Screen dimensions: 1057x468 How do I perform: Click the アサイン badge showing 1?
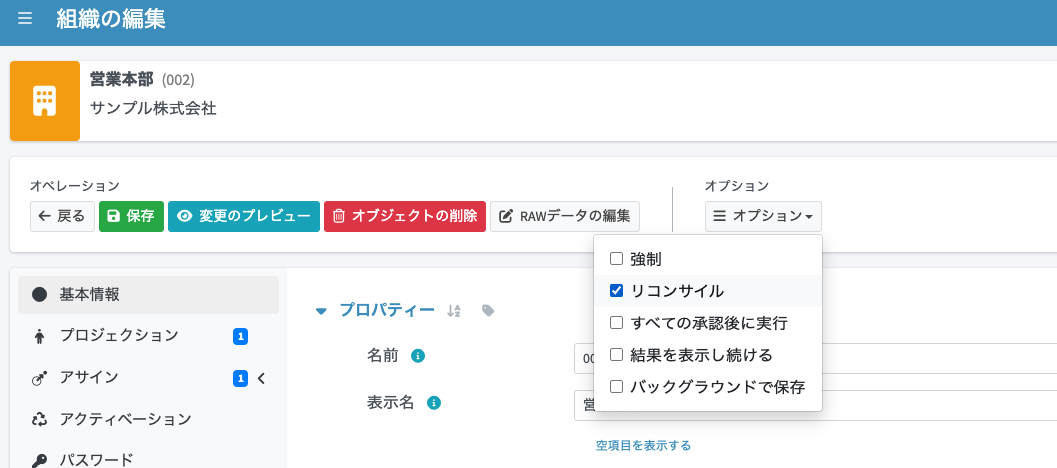click(240, 378)
